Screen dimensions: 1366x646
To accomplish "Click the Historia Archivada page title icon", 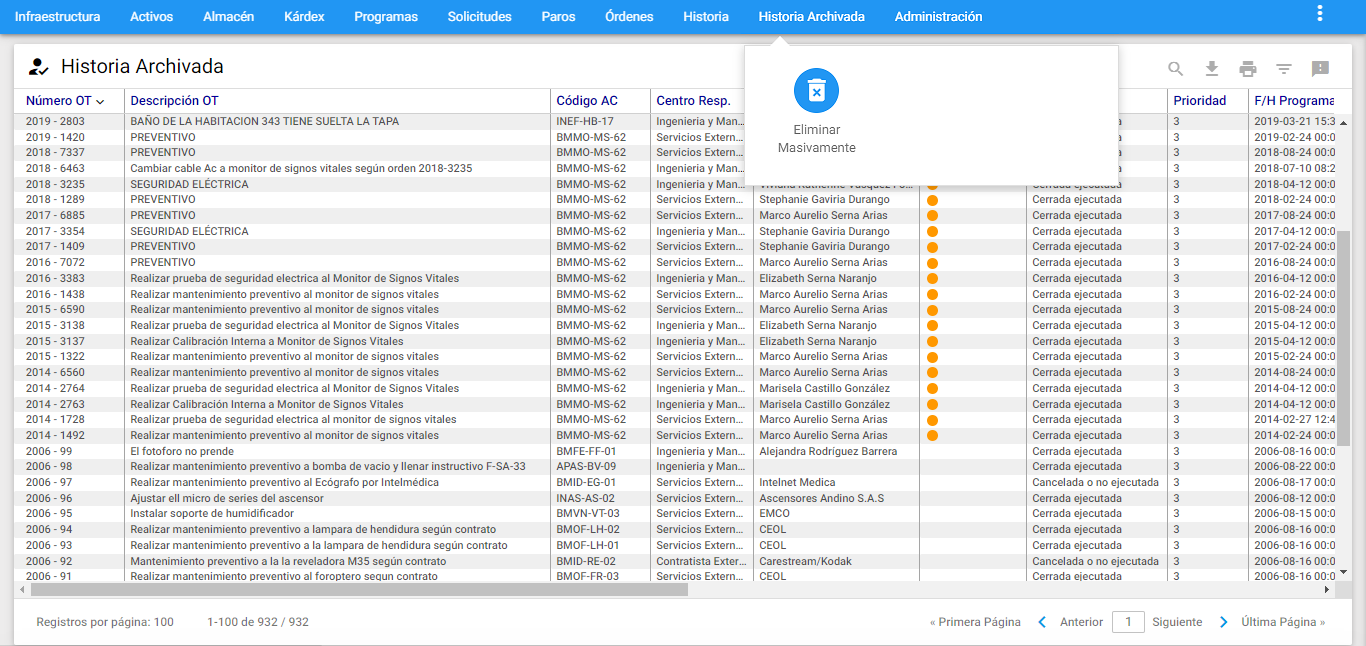I will (x=38, y=67).
